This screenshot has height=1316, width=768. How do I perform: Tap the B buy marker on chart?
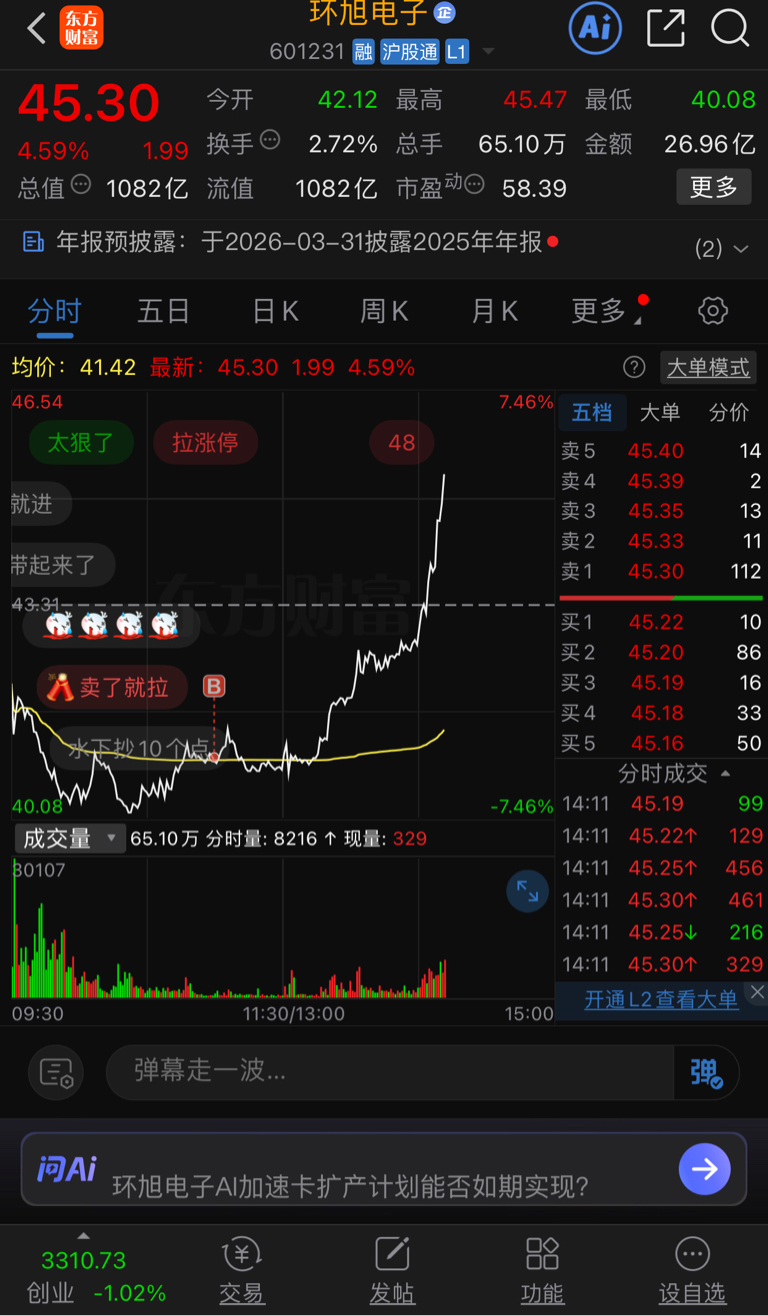pyautogui.click(x=214, y=686)
